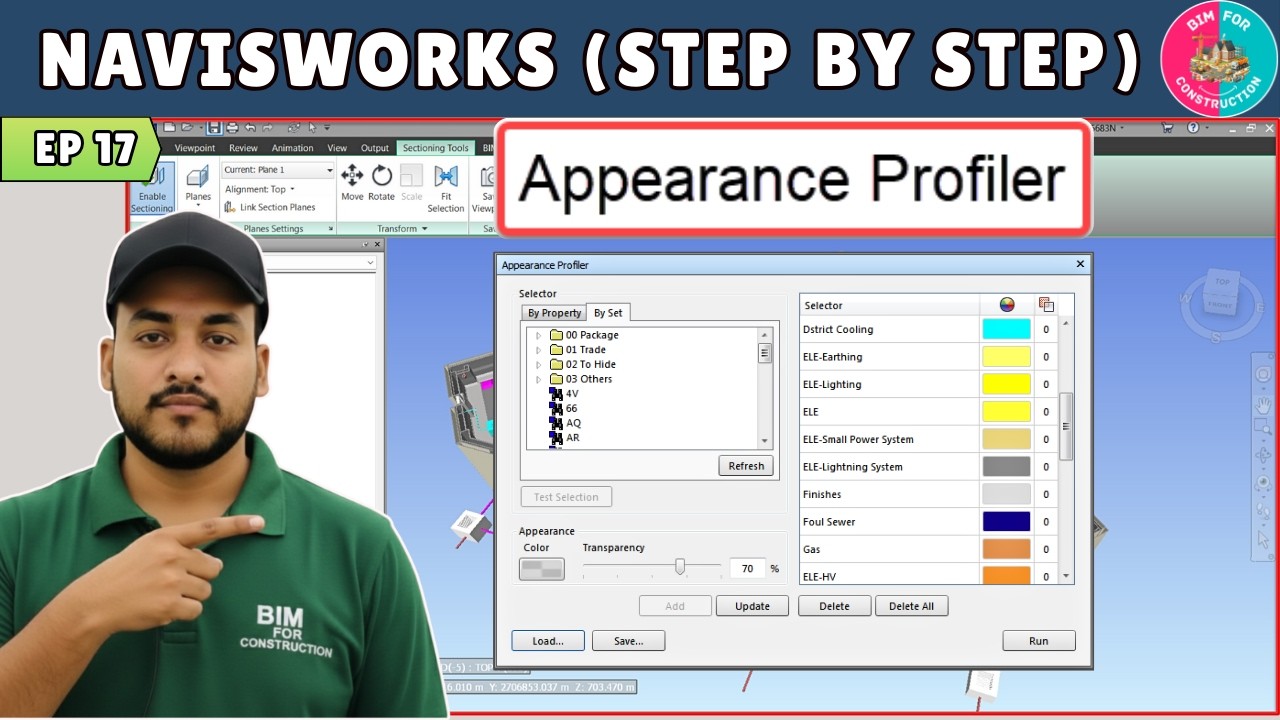Open the Output ribbon tab
1280x720 pixels.
point(375,148)
